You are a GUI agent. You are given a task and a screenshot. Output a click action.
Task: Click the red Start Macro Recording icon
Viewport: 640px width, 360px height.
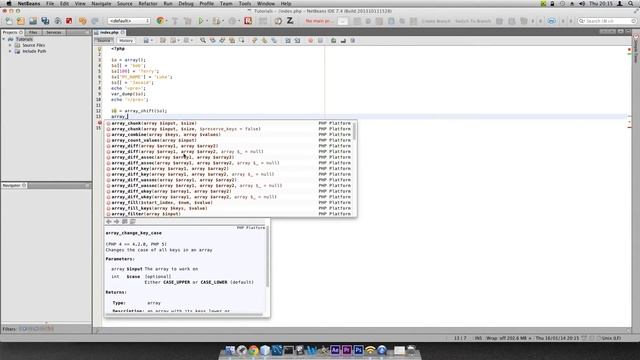click(311, 40)
